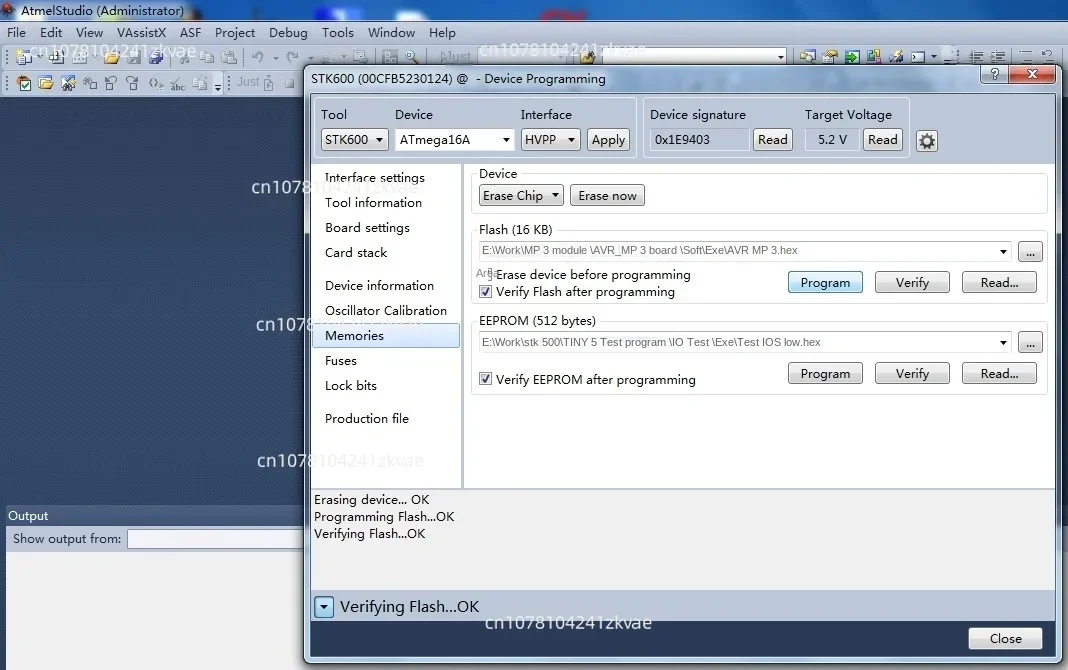
Task: Open the search combo box in main toolbar
Action: click(x=694, y=57)
